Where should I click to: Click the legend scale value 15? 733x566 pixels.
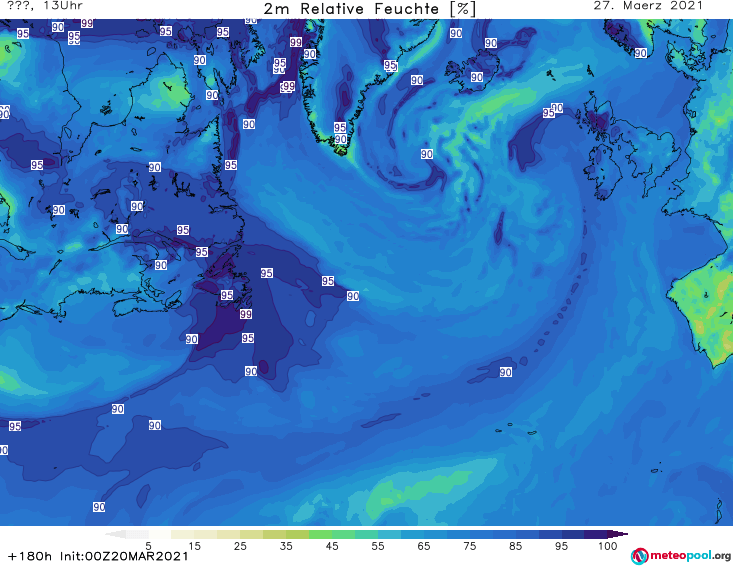(194, 546)
